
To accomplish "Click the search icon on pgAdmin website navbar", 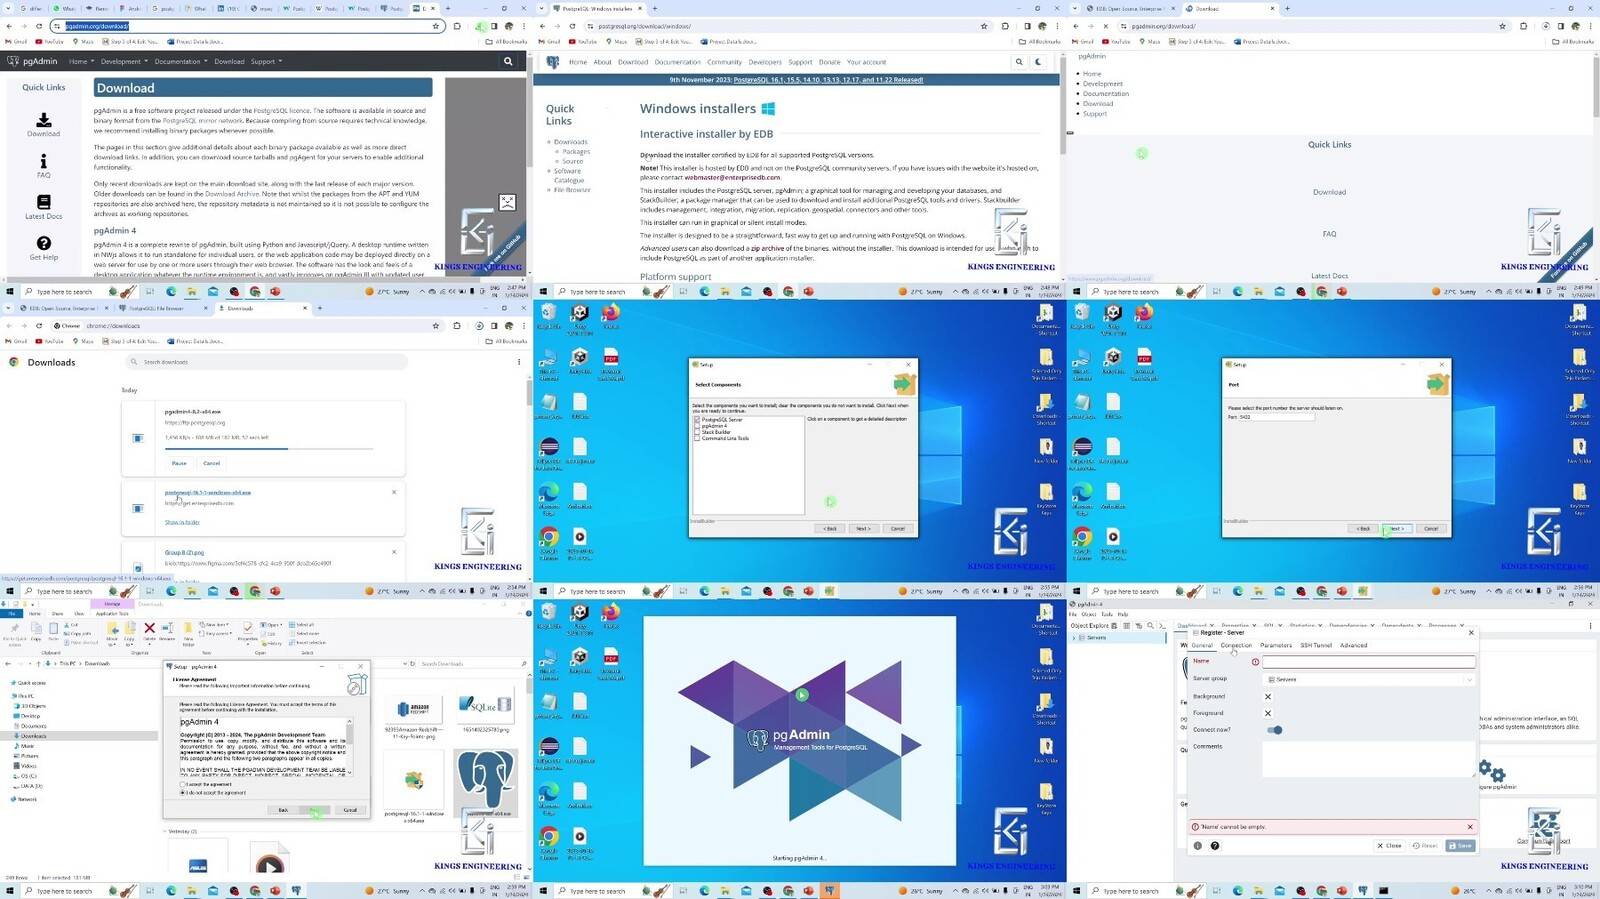I will click(x=508, y=61).
